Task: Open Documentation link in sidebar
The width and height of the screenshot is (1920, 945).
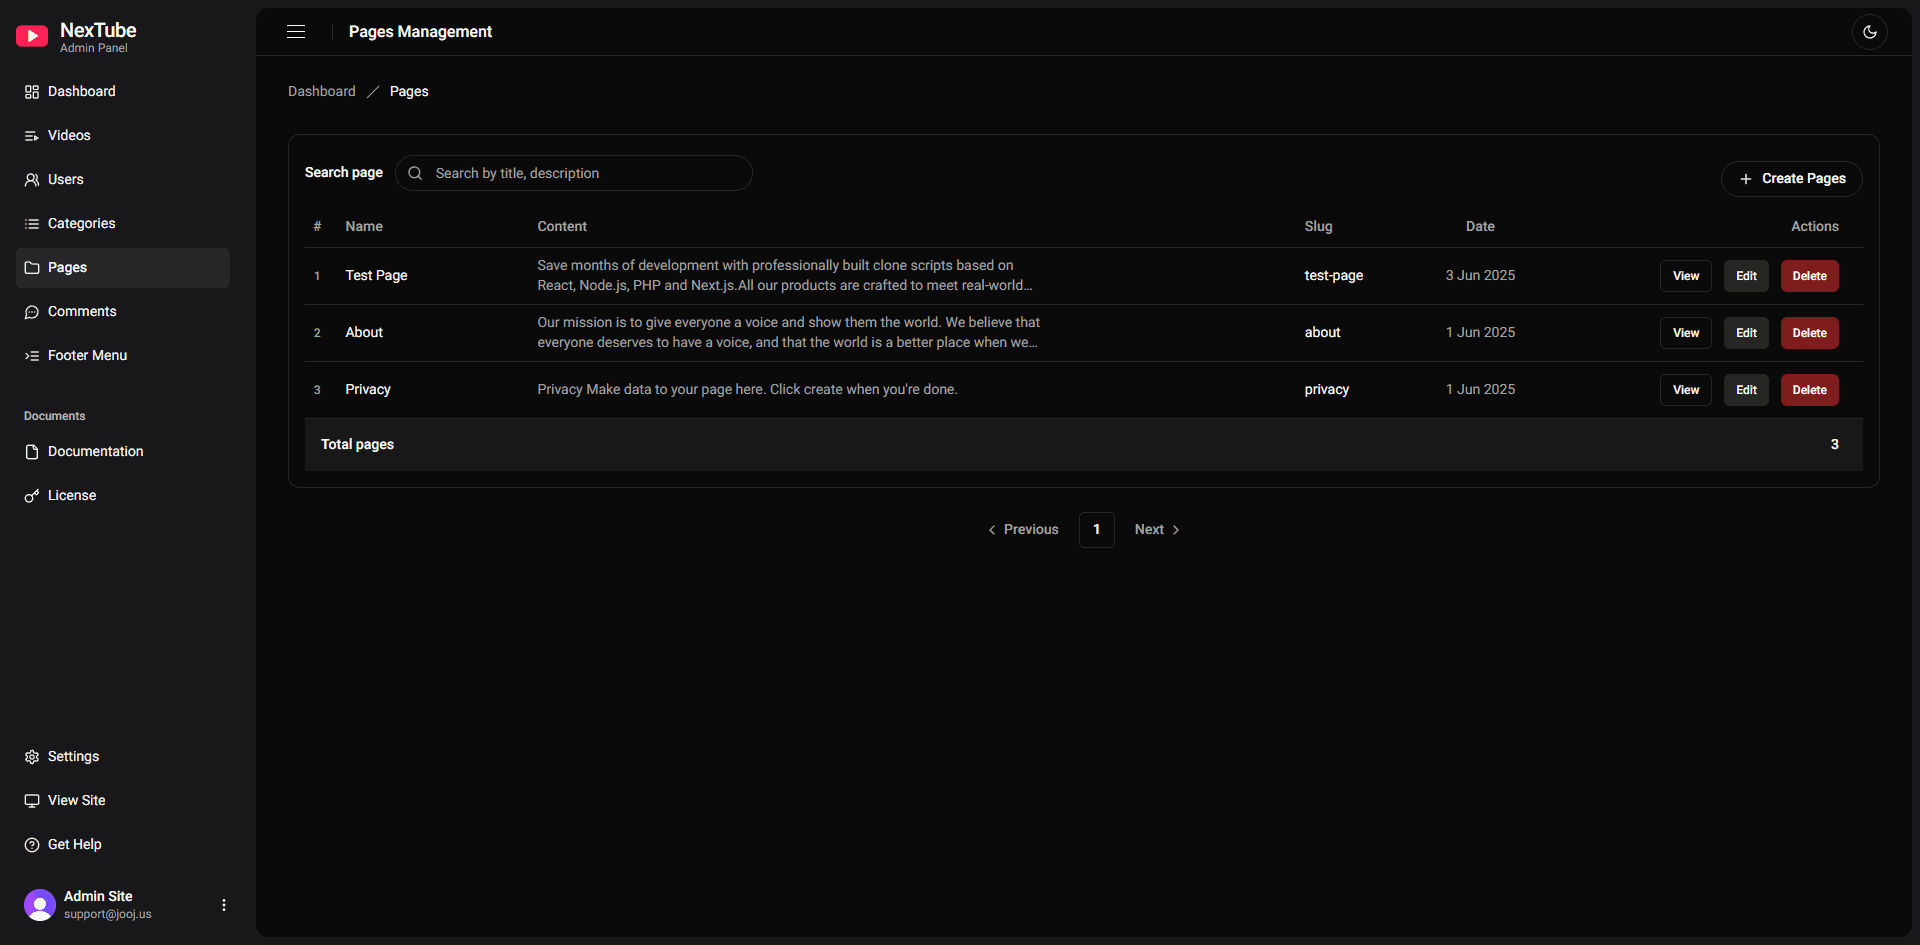Action: pos(123,452)
